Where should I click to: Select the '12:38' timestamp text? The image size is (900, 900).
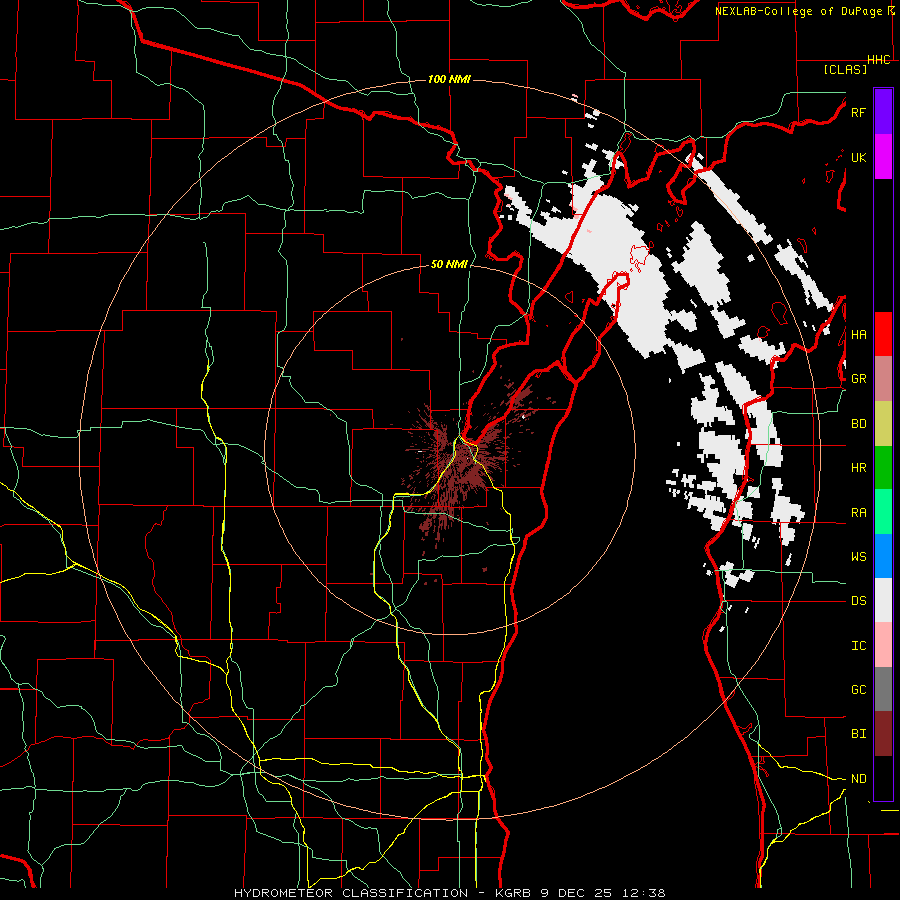(642, 893)
